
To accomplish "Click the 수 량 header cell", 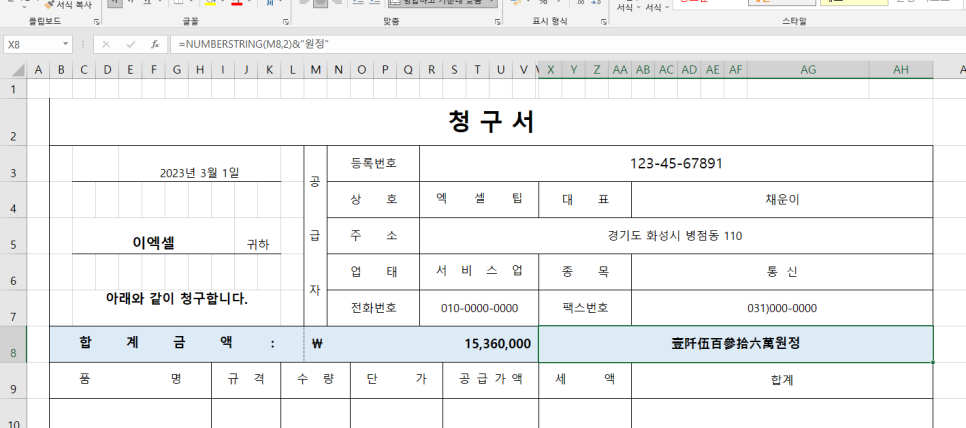I will (315, 381).
